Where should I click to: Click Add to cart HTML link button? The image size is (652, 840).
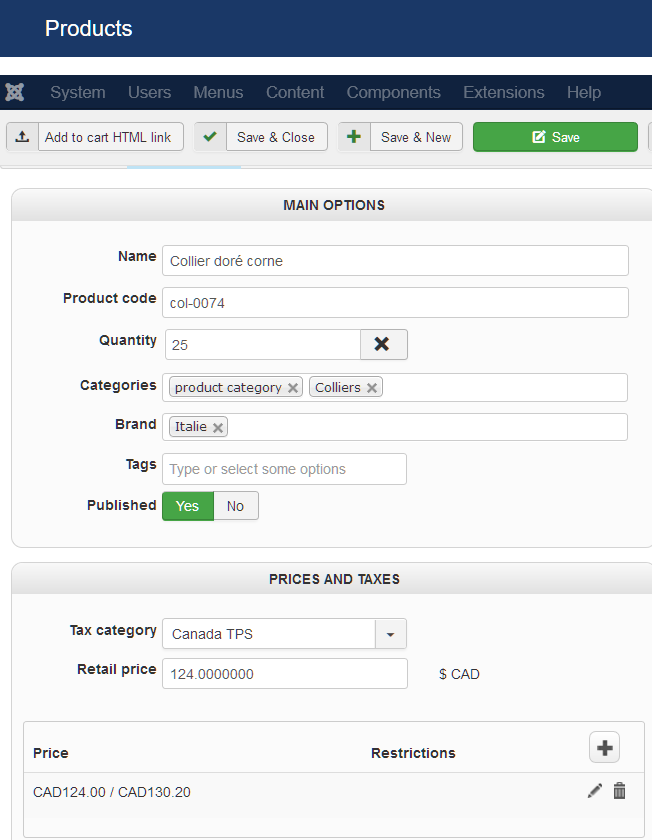[95, 137]
